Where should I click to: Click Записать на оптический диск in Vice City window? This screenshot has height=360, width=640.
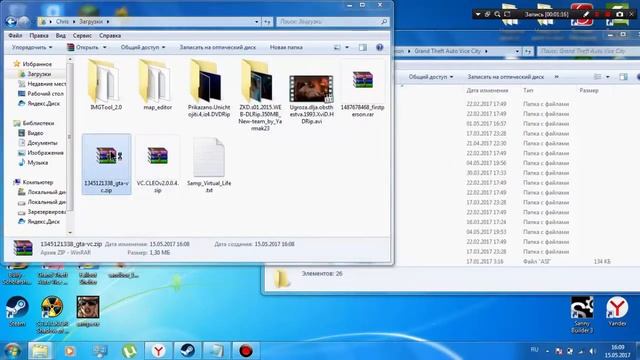(505, 77)
